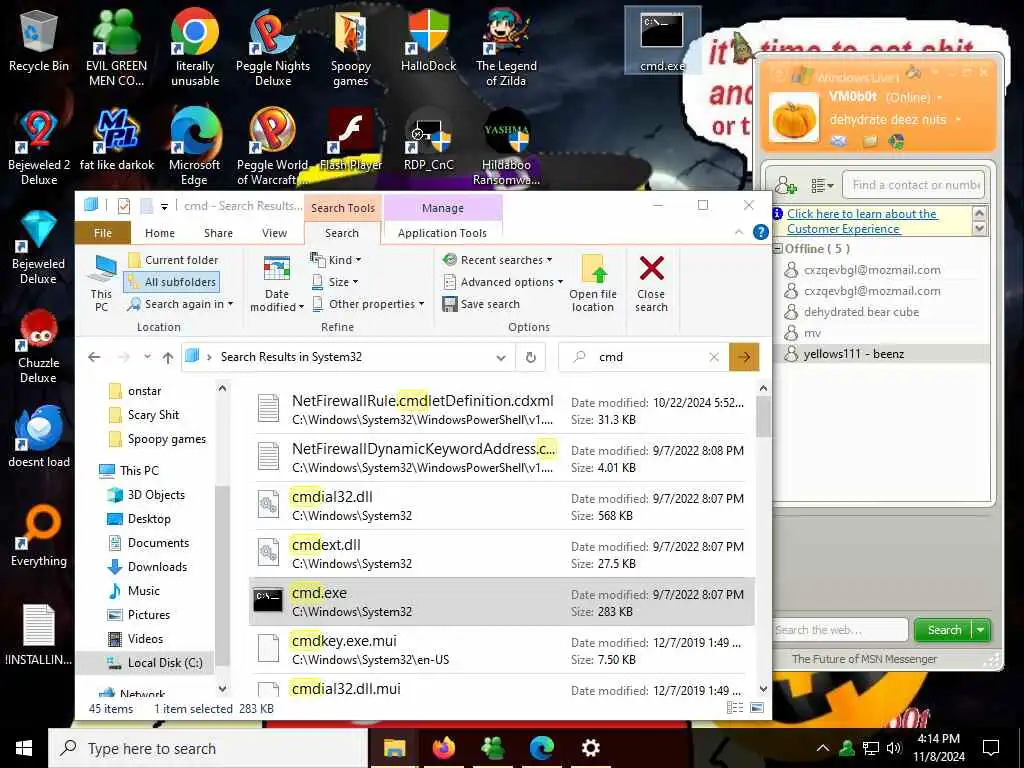Screen dimensions: 1024x768
Task: Open Advanced options dropdown
Action: pos(503,282)
